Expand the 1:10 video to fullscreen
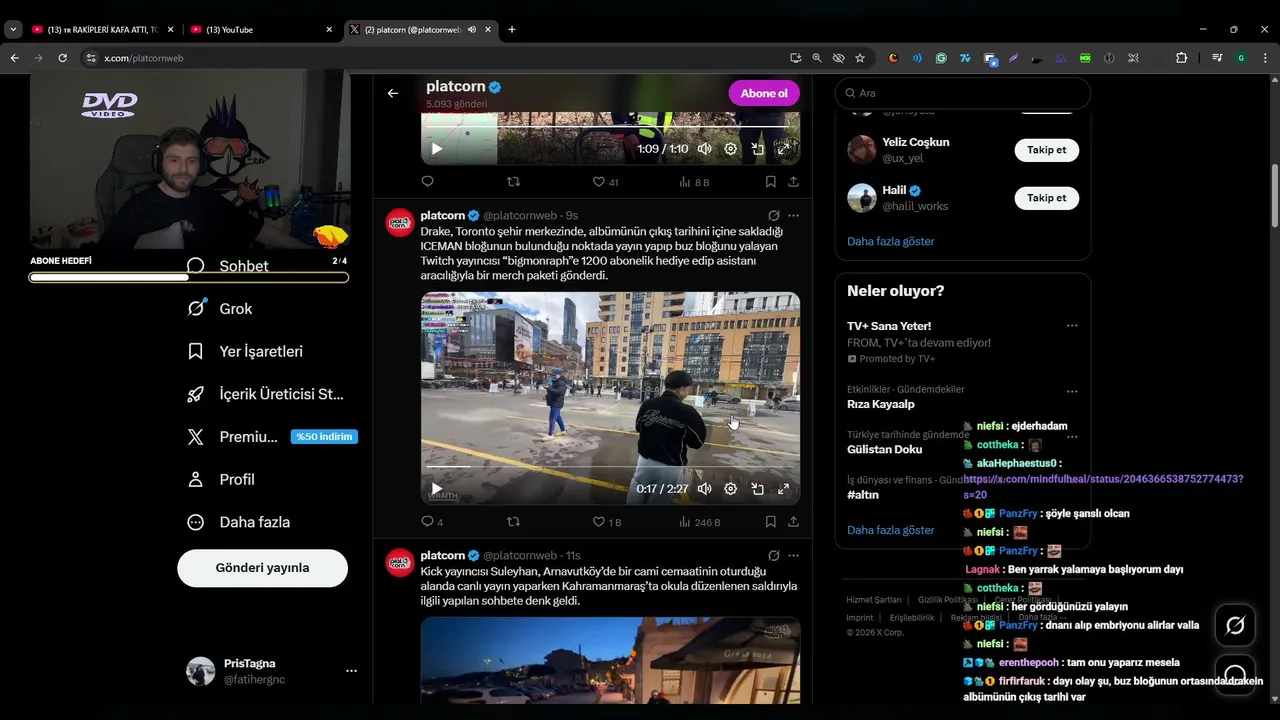Image resolution: width=1280 pixels, height=720 pixels. 783,149
